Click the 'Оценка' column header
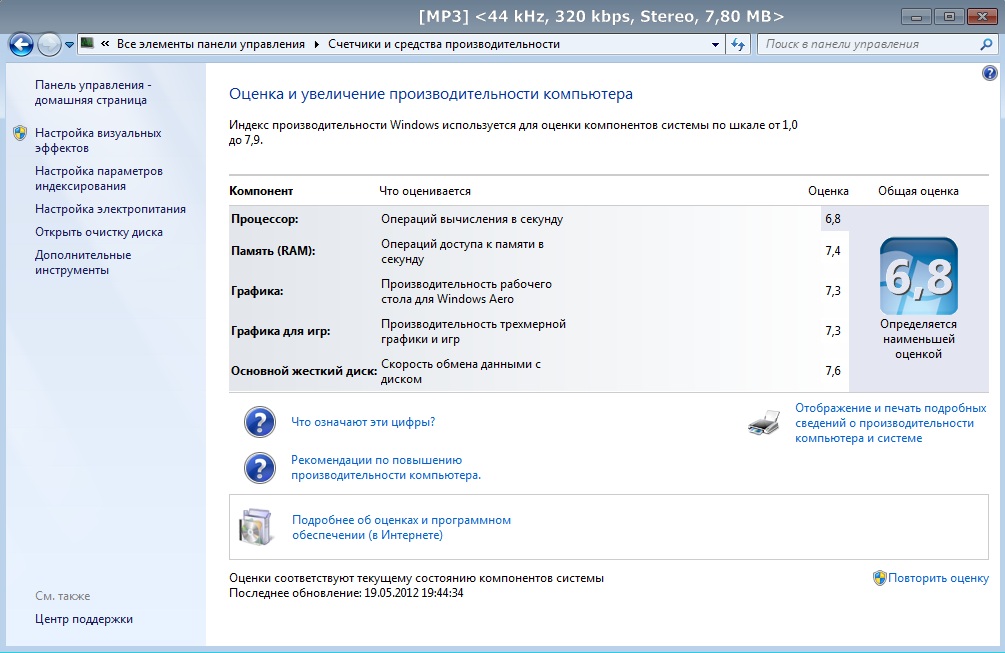 click(828, 191)
